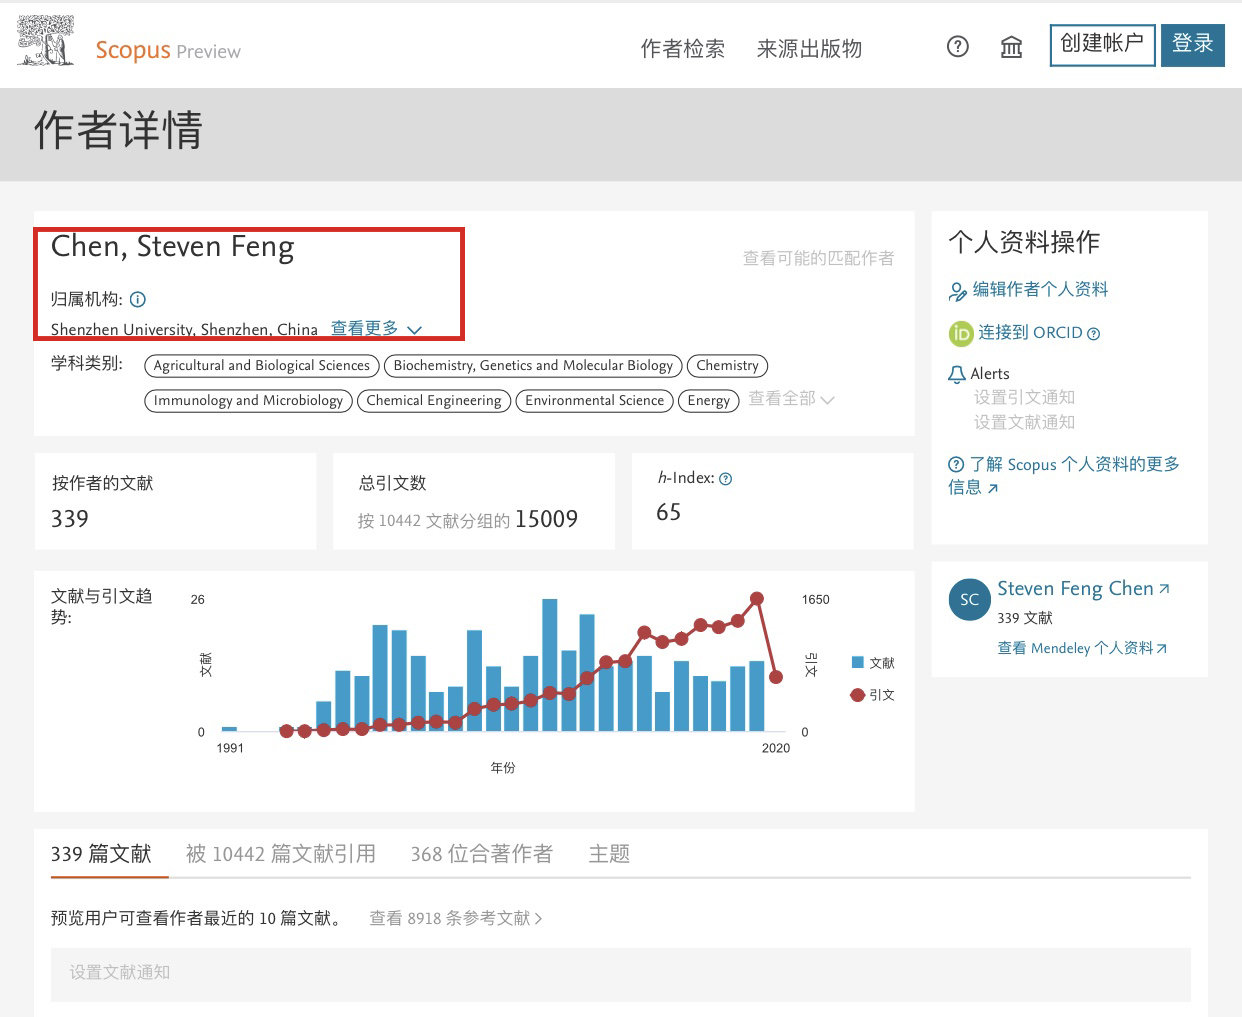Expand 查看更多 affiliations
Viewport: 1242px width, 1017px height.
(x=376, y=329)
